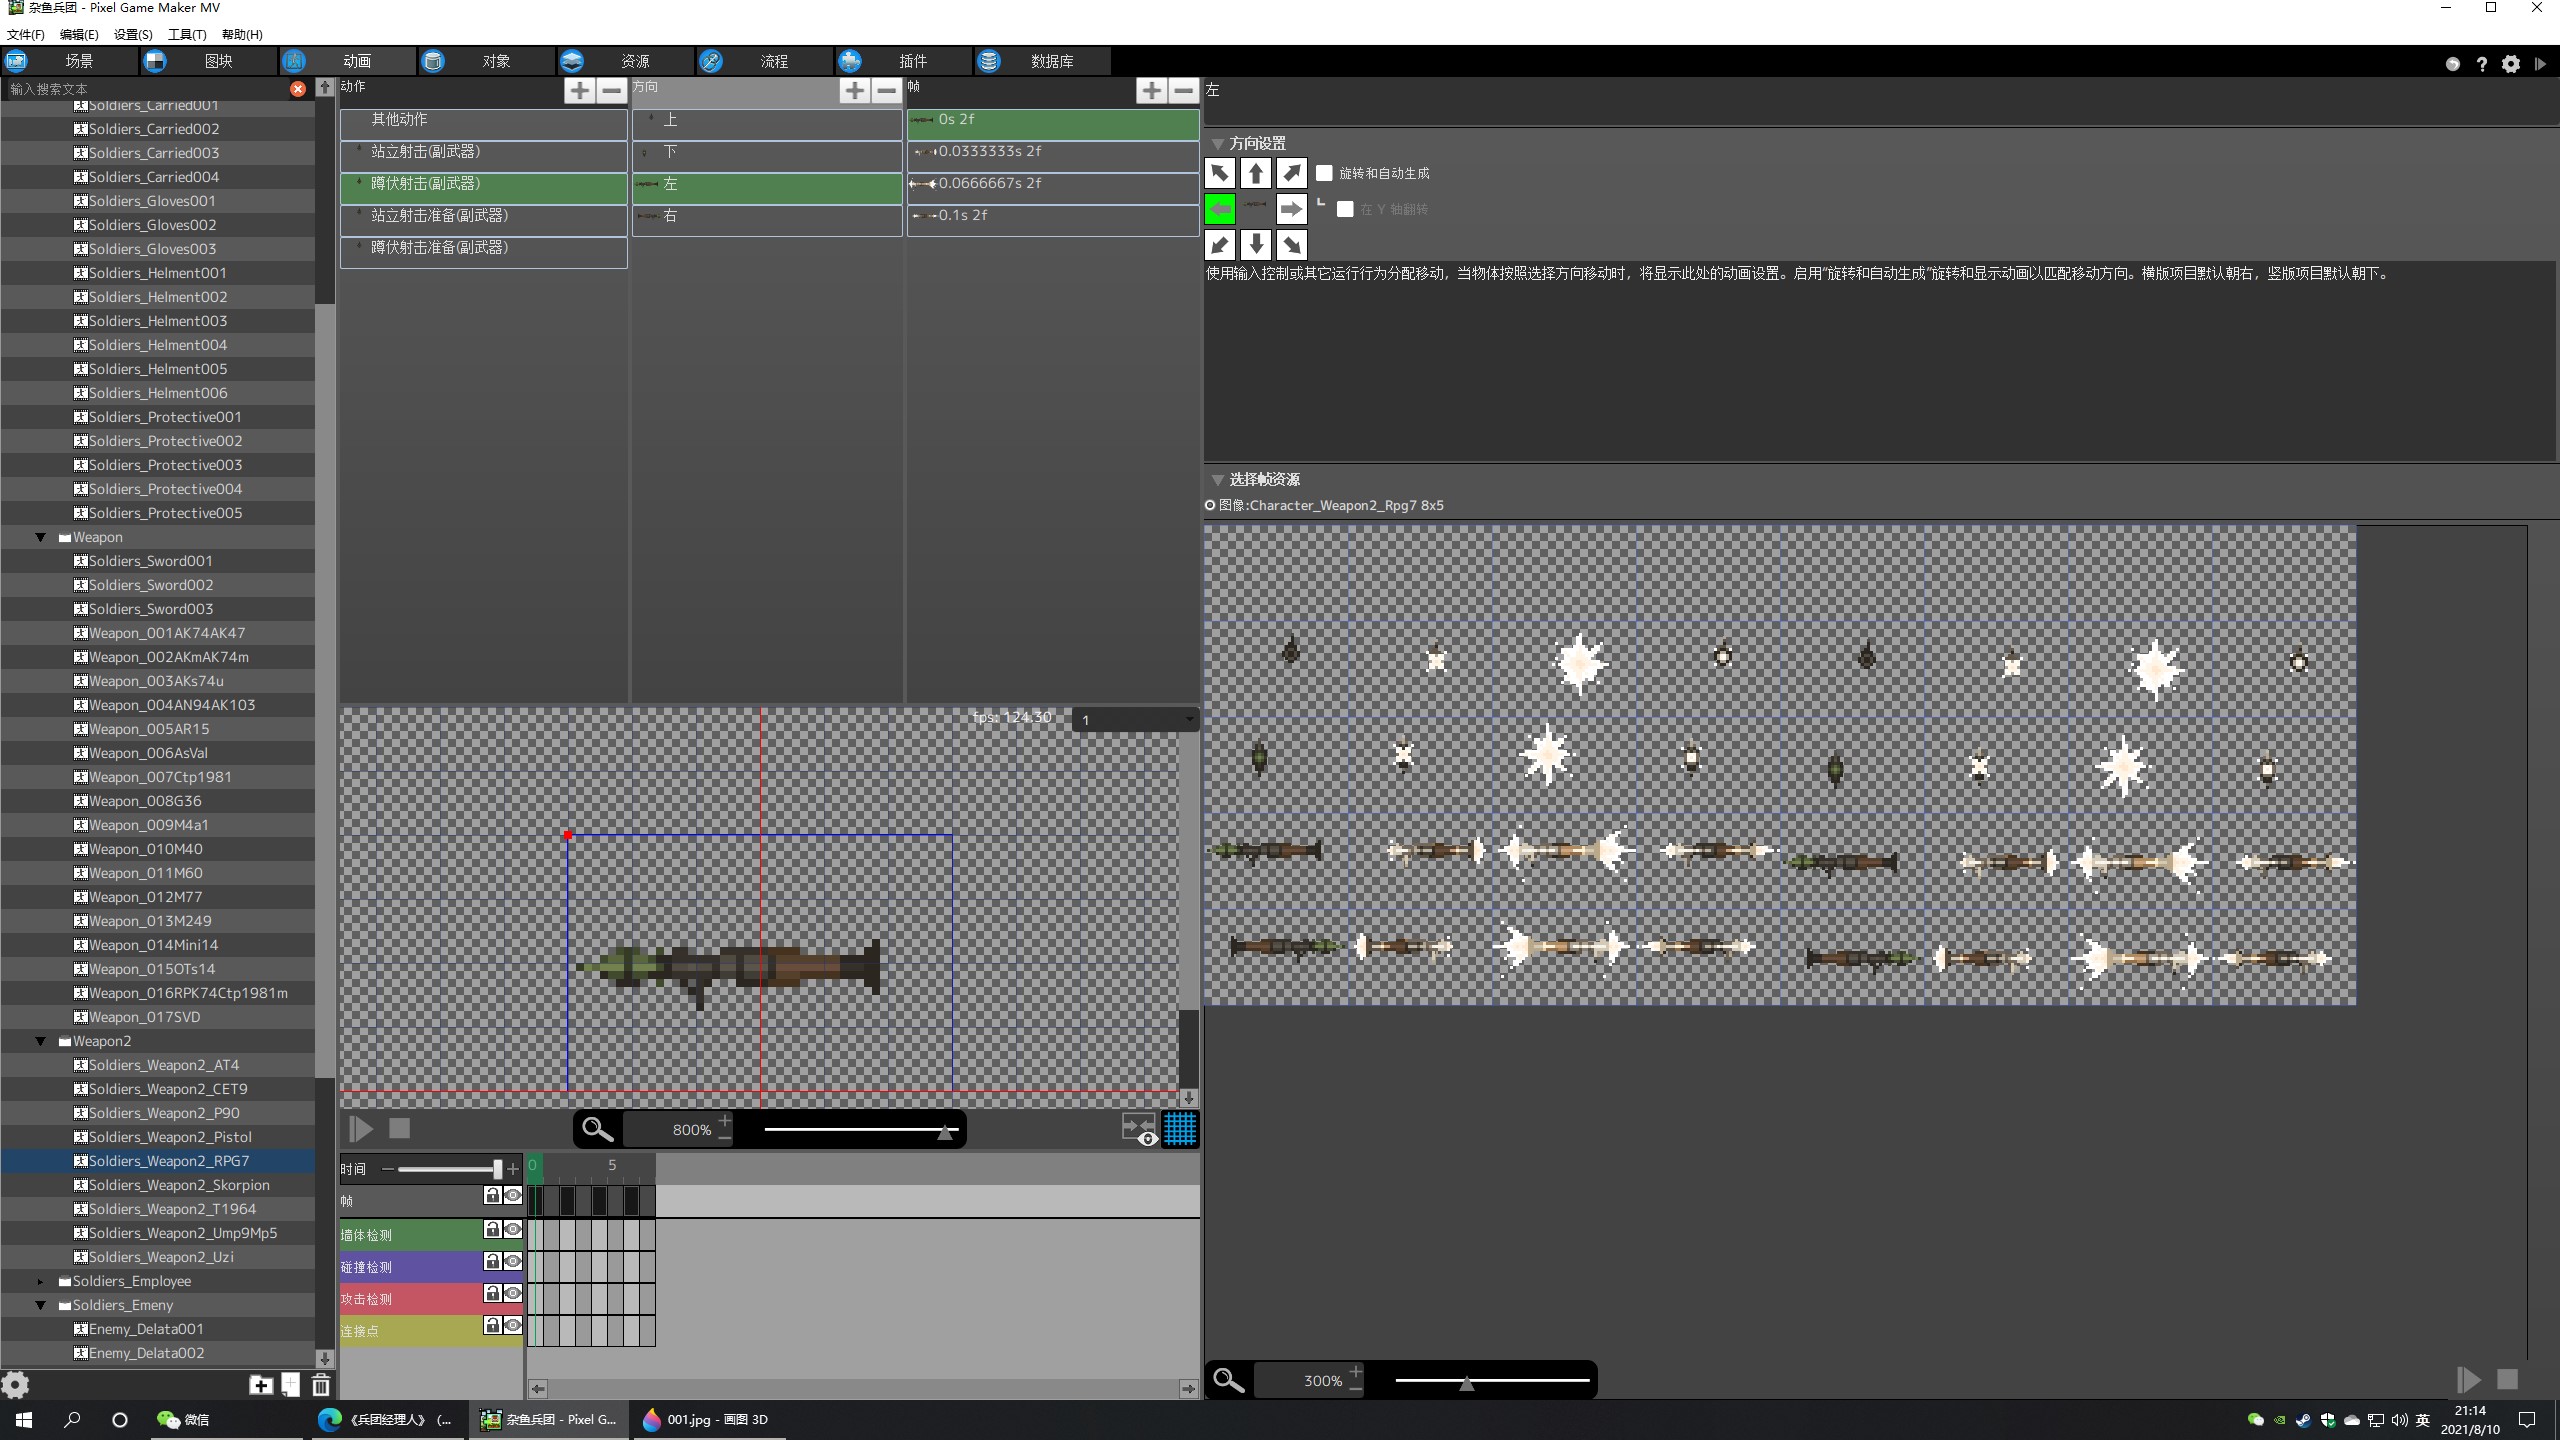The width and height of the screenshot is (2560, 1440).
Task: Clear the search box with the red X
Action: click(298, 89)
